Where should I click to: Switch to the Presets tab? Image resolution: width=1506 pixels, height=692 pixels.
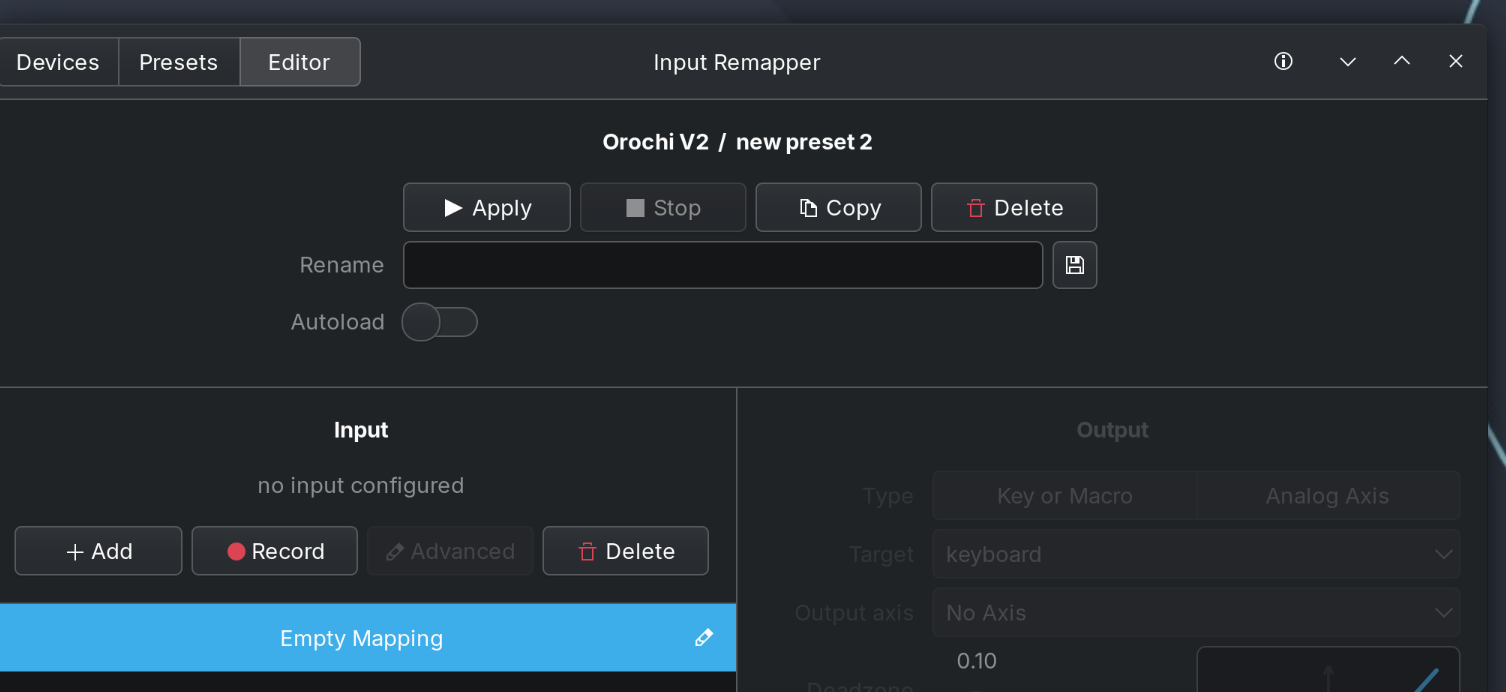(179, 62)
